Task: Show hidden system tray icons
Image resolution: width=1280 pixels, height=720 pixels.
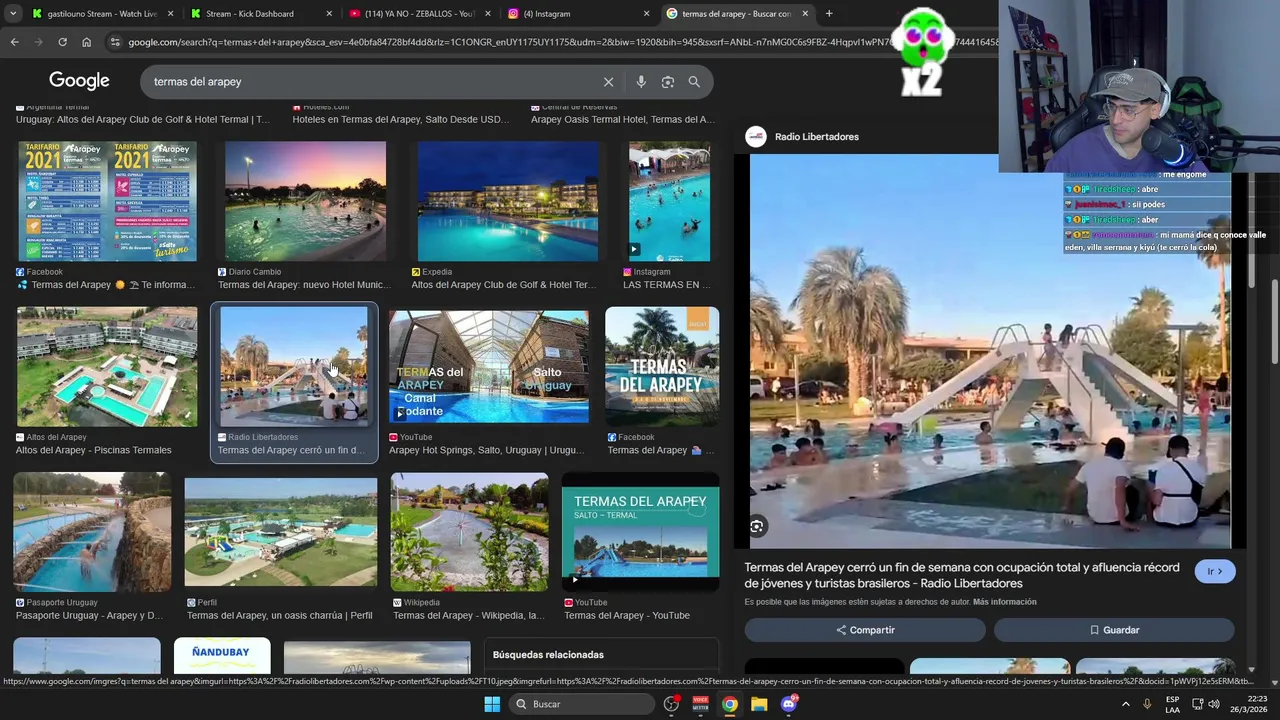Action: [1126, 704]
